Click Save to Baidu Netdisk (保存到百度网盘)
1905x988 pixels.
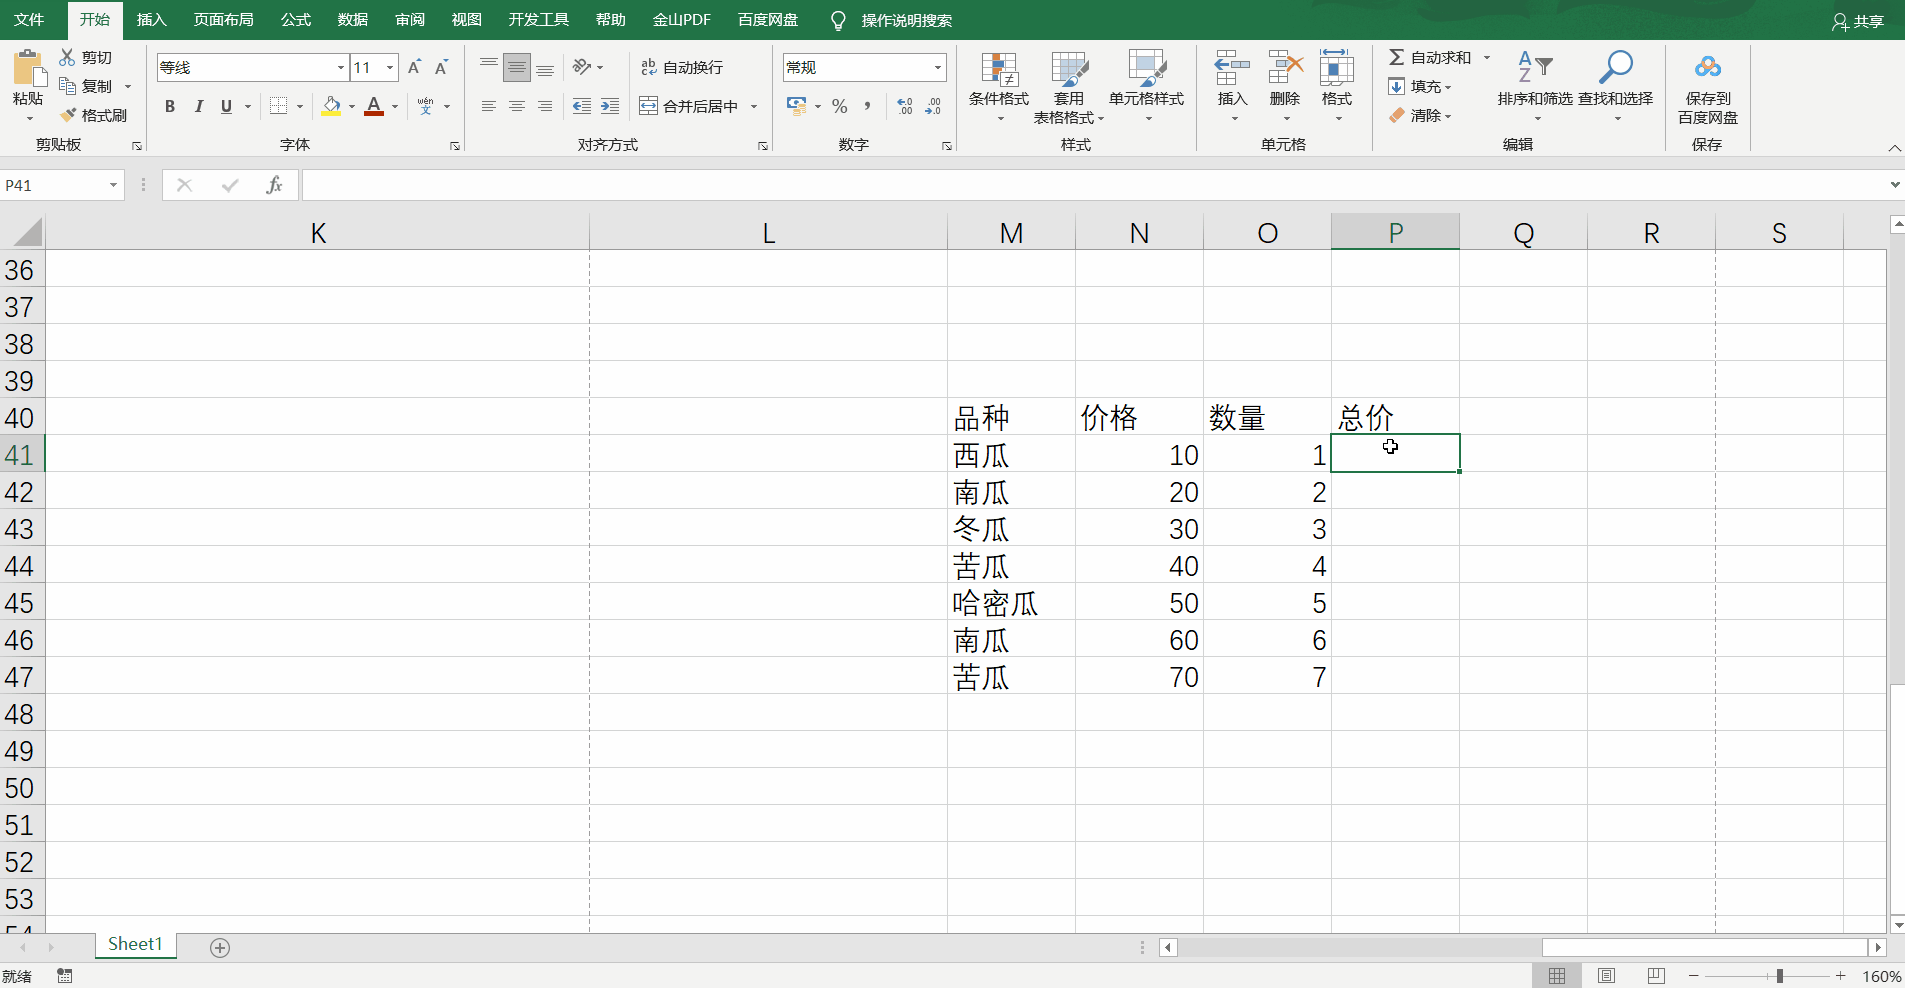pyautogui.click(x=1708, y=87)
